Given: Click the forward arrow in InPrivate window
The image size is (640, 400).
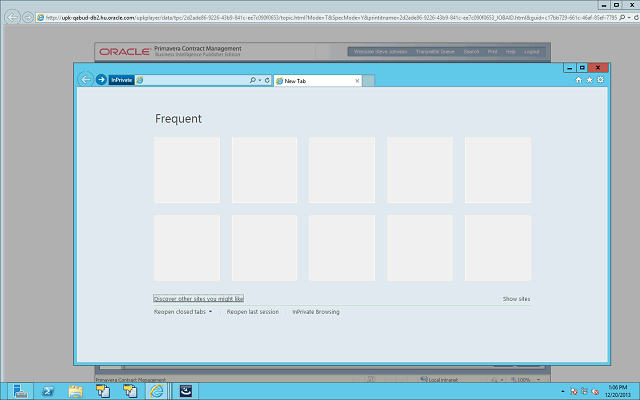Looking at the screenshot, I should (101, 80).
